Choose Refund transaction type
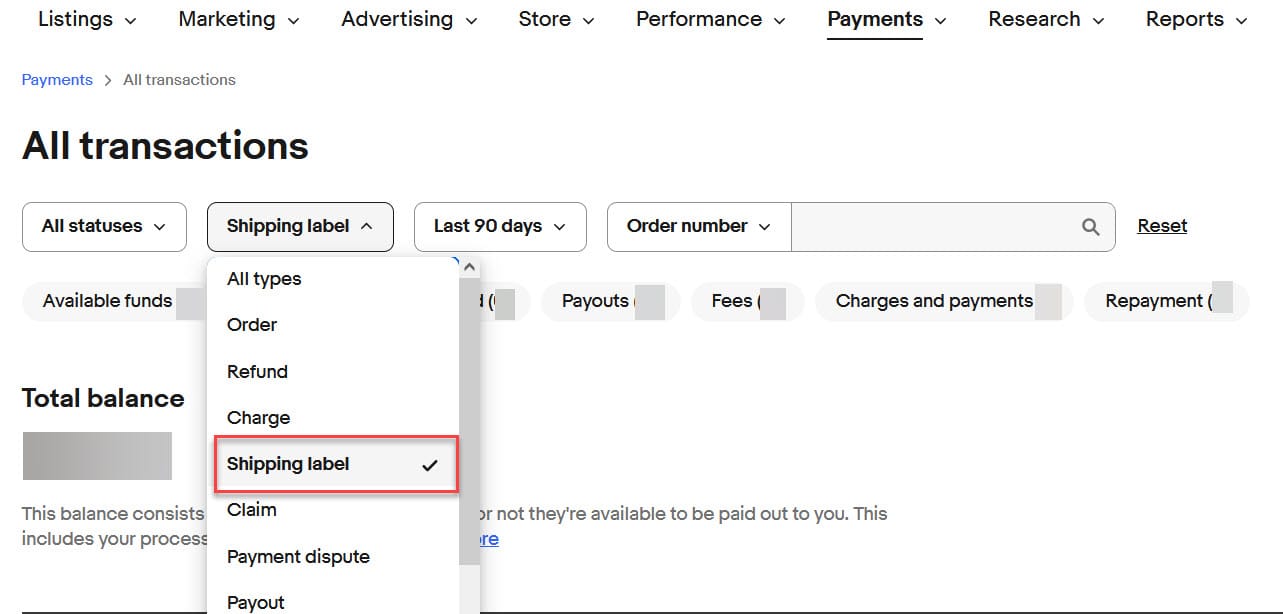 (257, 372)
